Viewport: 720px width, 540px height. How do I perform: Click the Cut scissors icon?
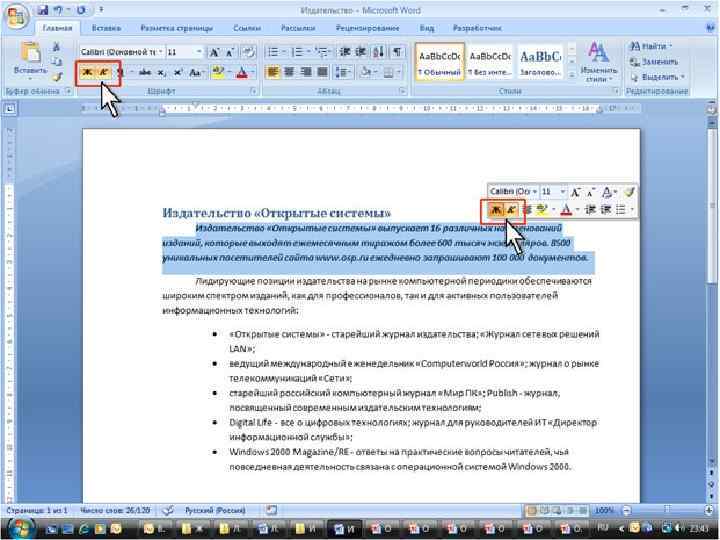tap(56, 47)
